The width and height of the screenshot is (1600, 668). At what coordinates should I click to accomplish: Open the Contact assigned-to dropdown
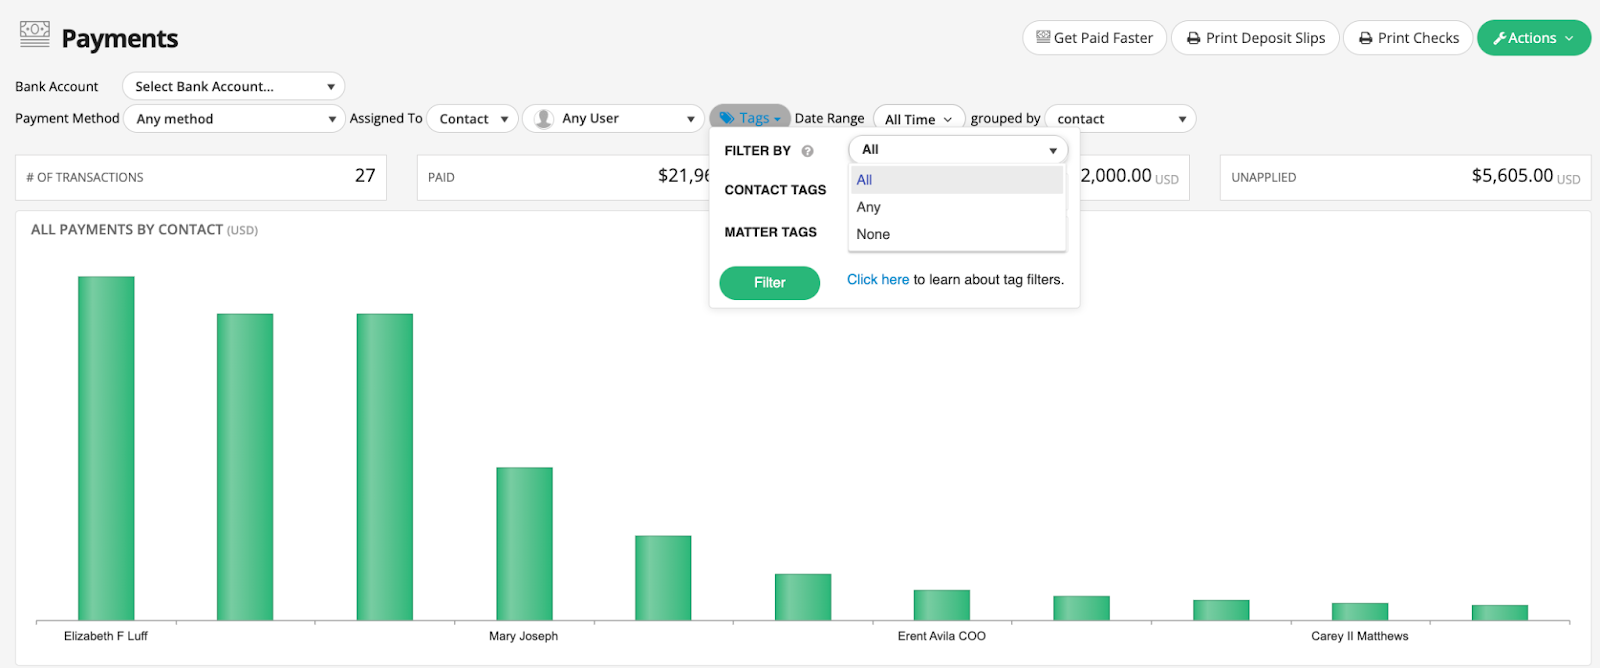tap(472, 119)
